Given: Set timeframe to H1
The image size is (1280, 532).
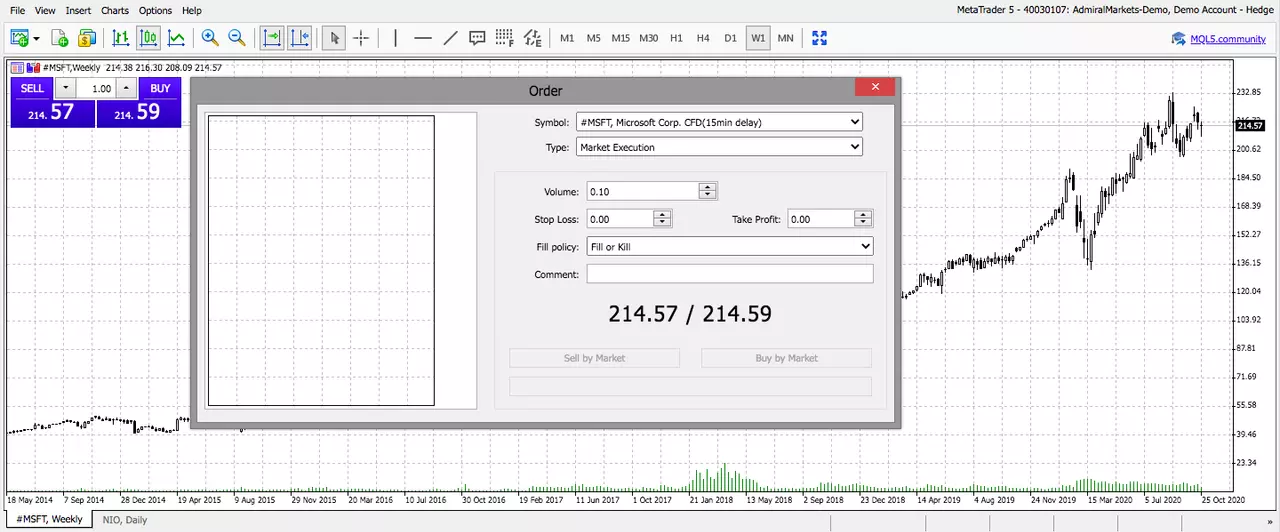Looking at the screenshot, I should (x=676, y=38).
